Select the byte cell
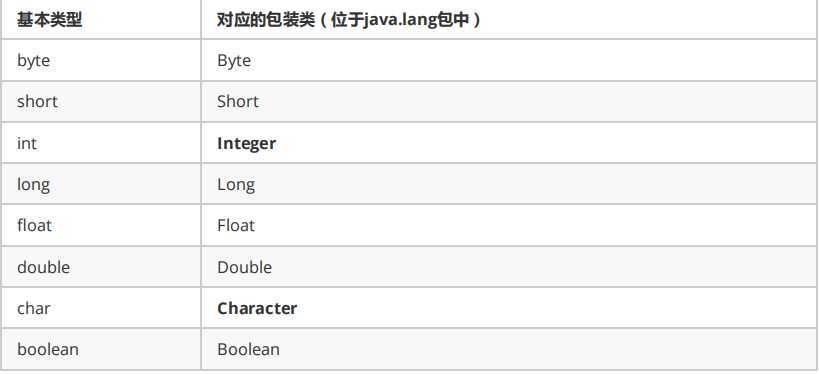Image resolution: width=819 pixels, height=374 pixels. tap(101, 60)
